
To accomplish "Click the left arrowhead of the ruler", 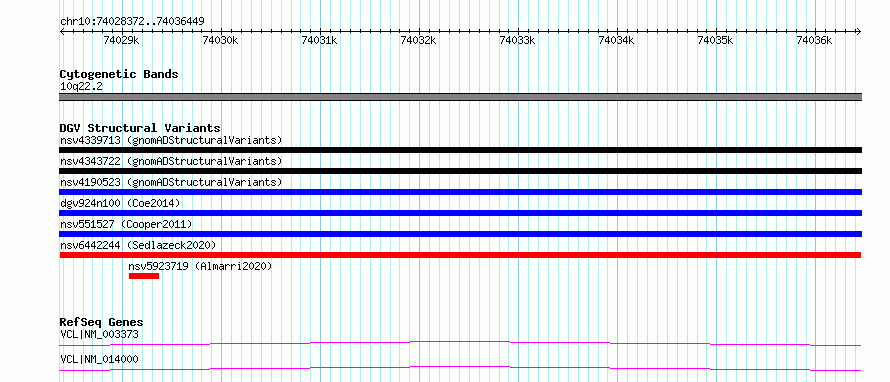I will (62, 31).
